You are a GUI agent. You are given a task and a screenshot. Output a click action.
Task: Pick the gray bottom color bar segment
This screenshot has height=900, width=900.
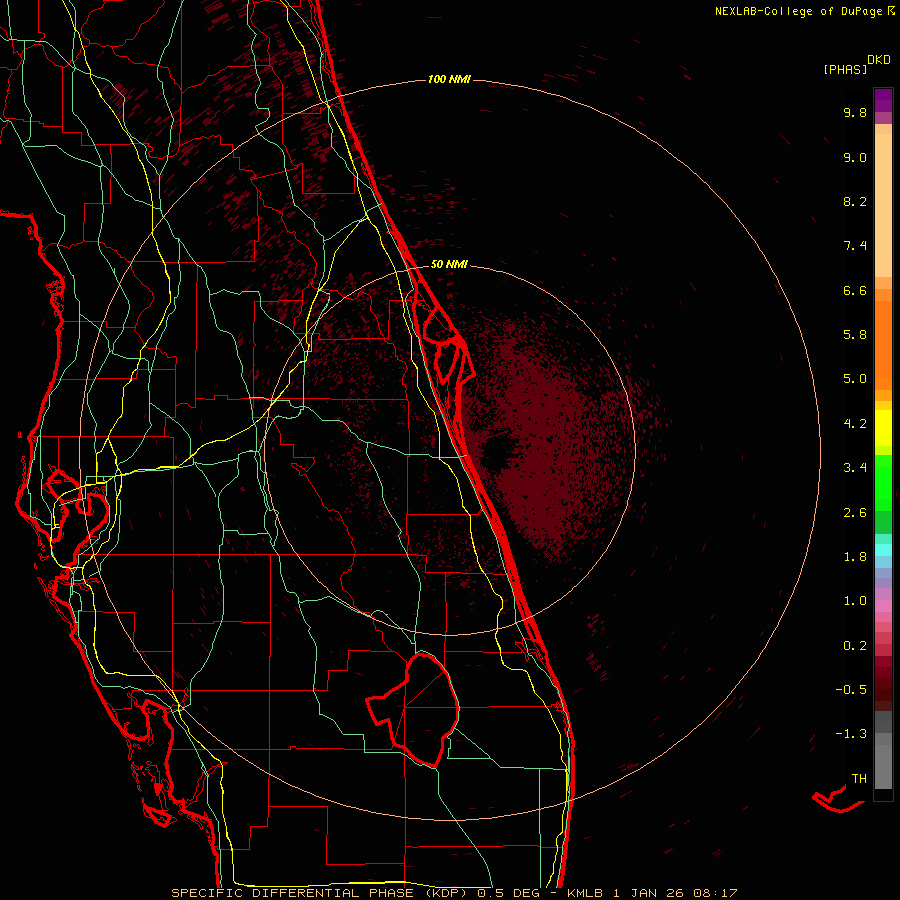pos(883,767)
